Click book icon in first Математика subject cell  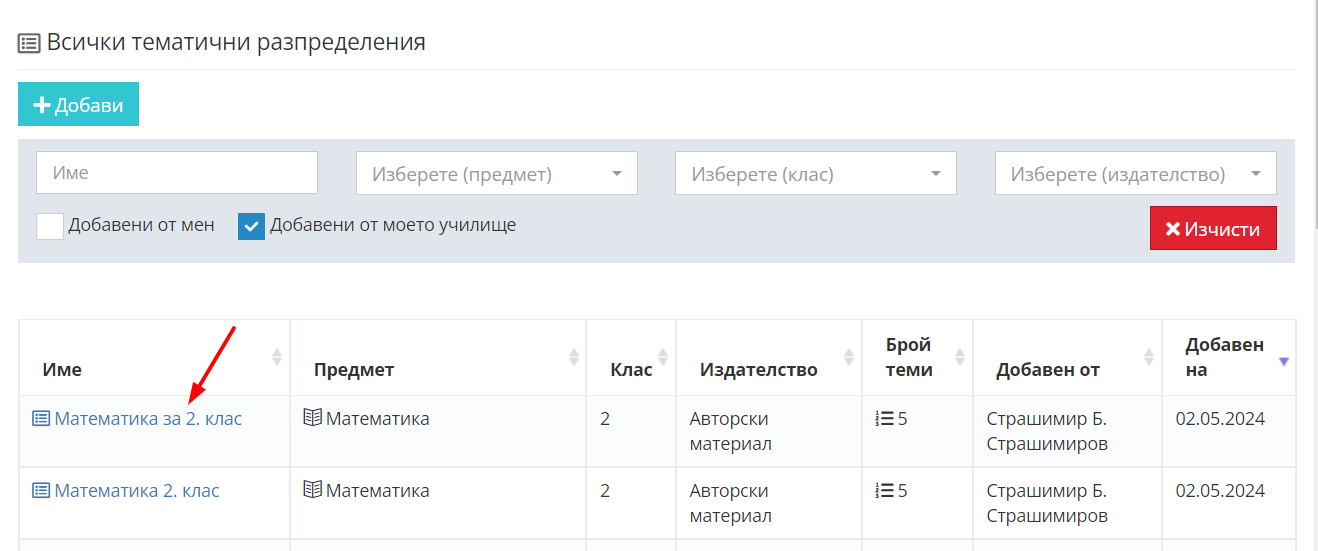tap(313, 418)
